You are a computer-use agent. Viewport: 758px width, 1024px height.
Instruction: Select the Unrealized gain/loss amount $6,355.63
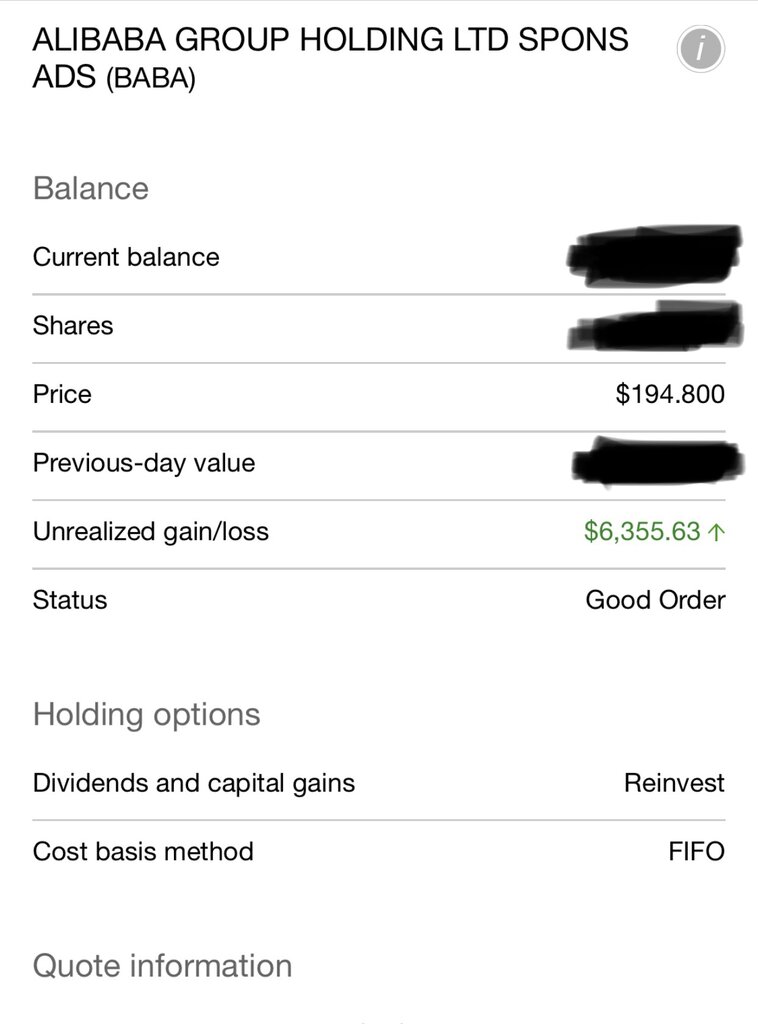pyautogui.click(x=642, y=532)
